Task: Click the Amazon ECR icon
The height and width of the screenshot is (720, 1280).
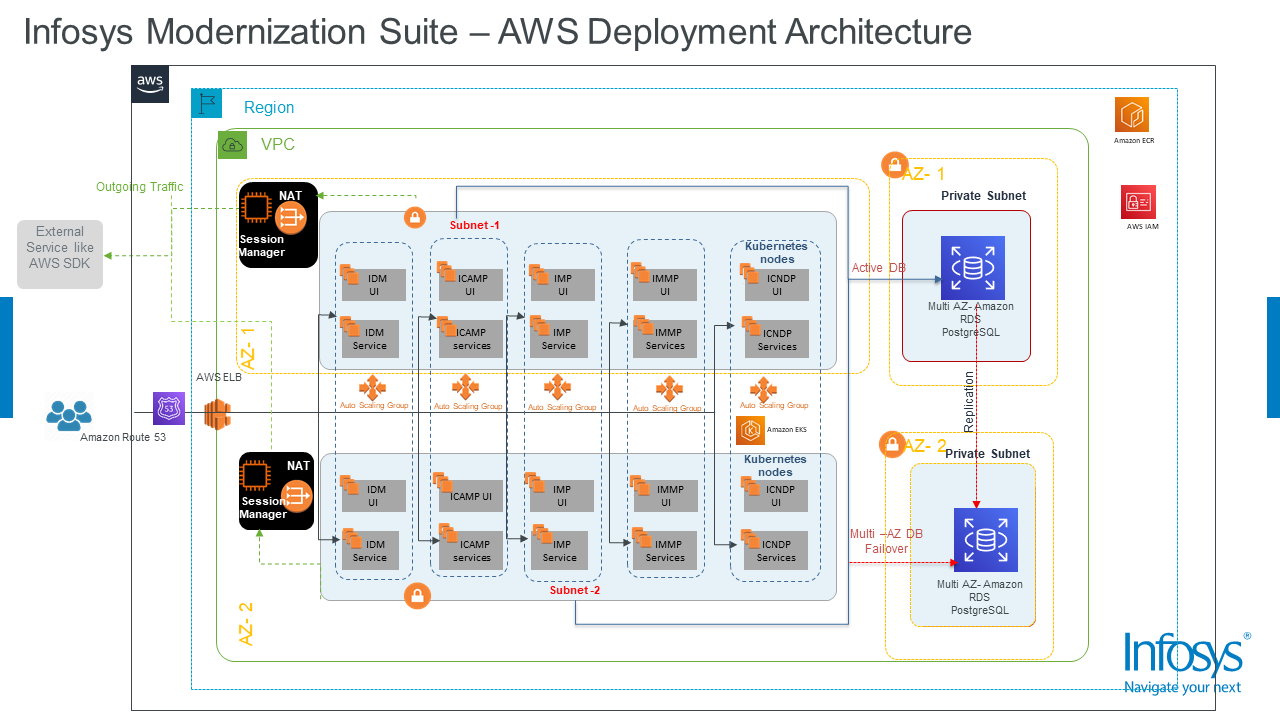Action: click(1132, 115)
